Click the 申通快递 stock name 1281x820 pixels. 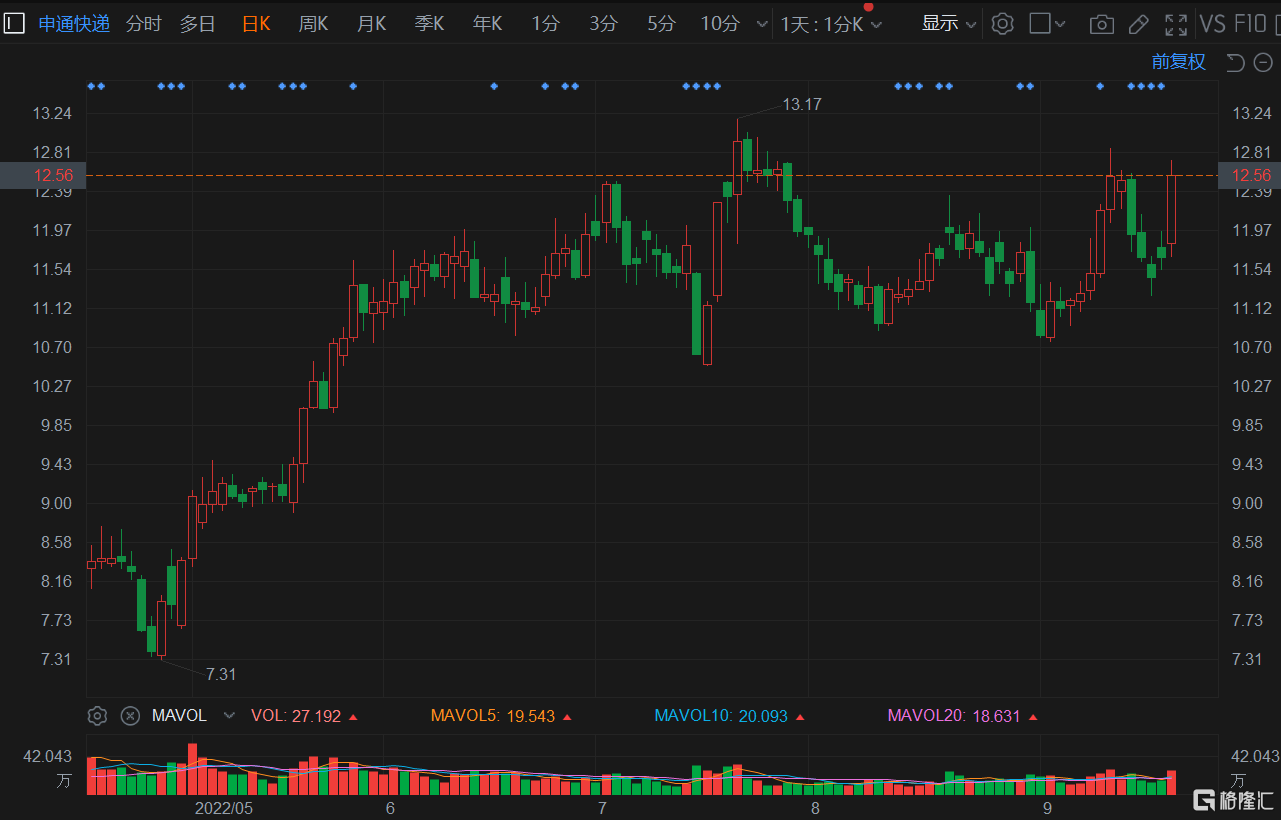tap(74, 24)
